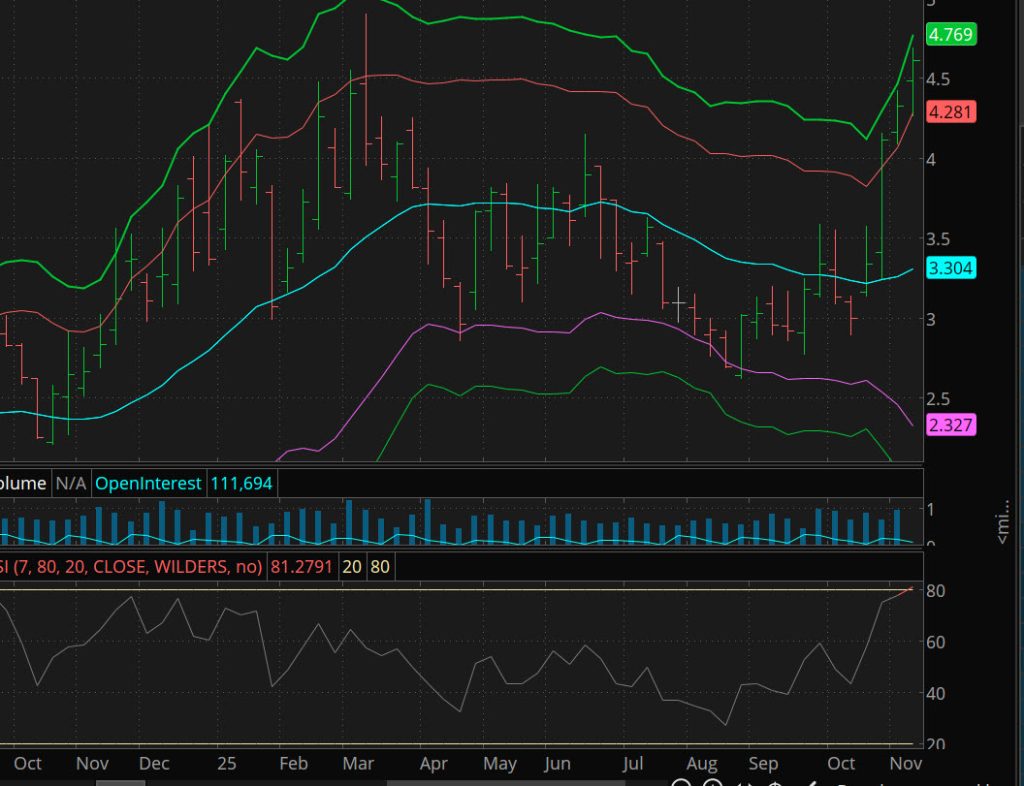
Task: Click the N/A volume value
Action: pyautogui.click(x=70, y=484)
